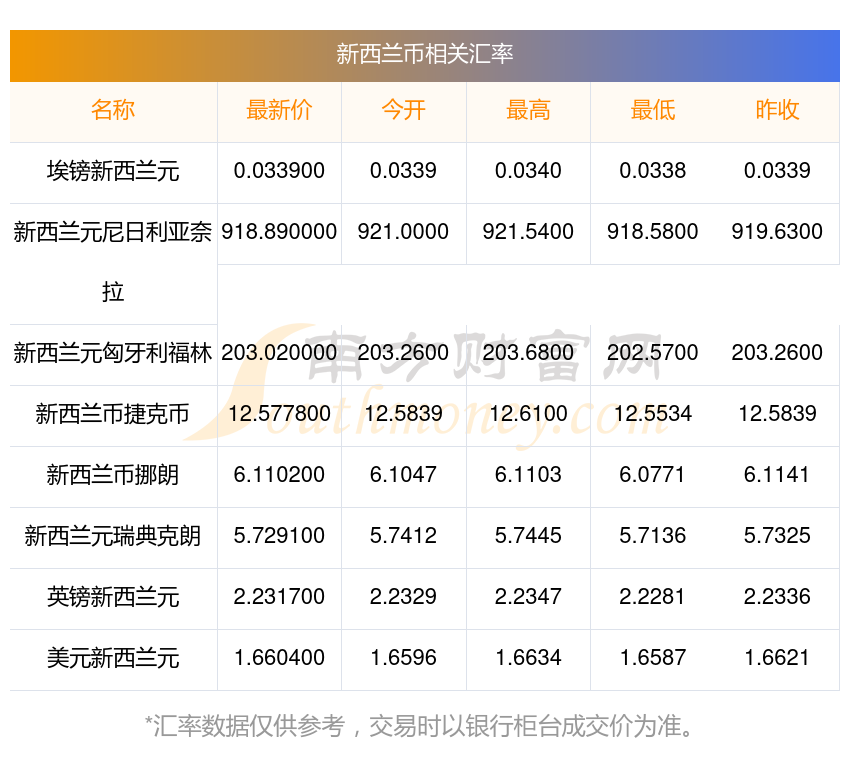Select the 最高 column header
850x757 pixels.
[528, 110]
